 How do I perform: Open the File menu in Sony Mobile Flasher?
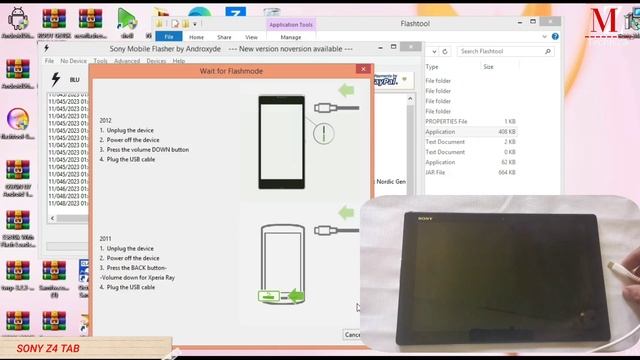click(x=49, y=61)
